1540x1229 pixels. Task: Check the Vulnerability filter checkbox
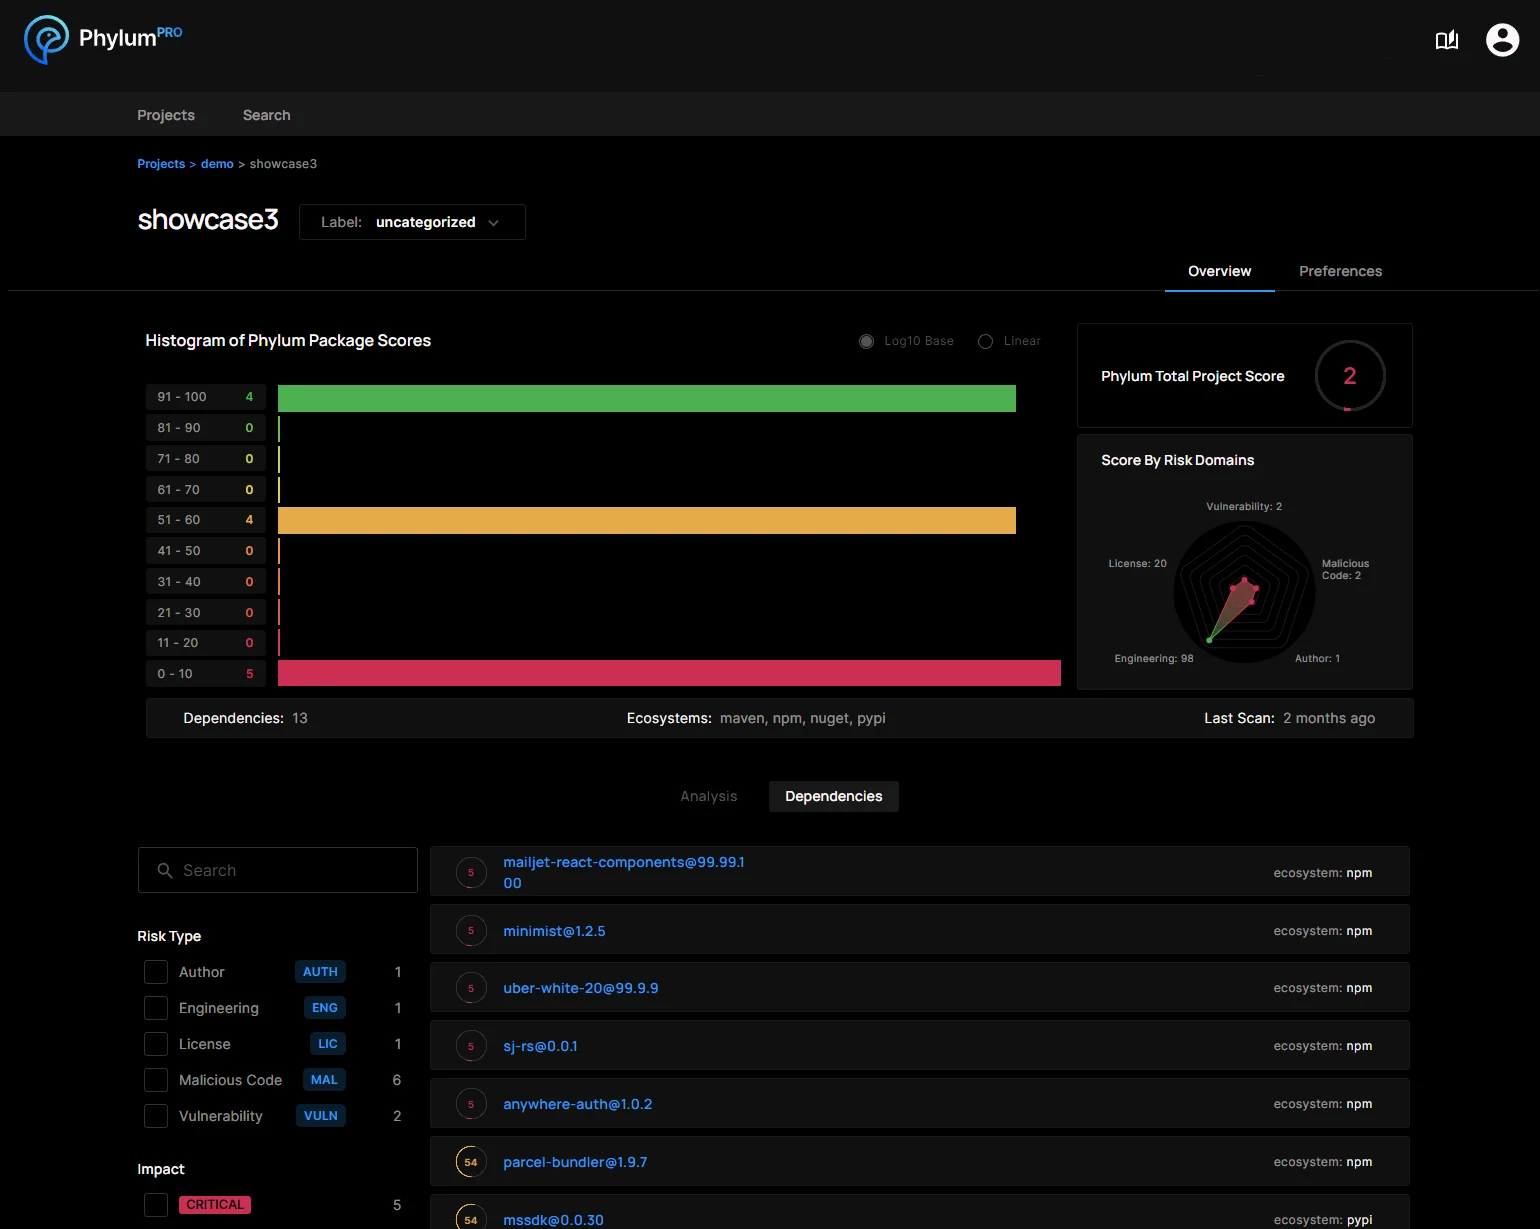tap(156, 1116)
